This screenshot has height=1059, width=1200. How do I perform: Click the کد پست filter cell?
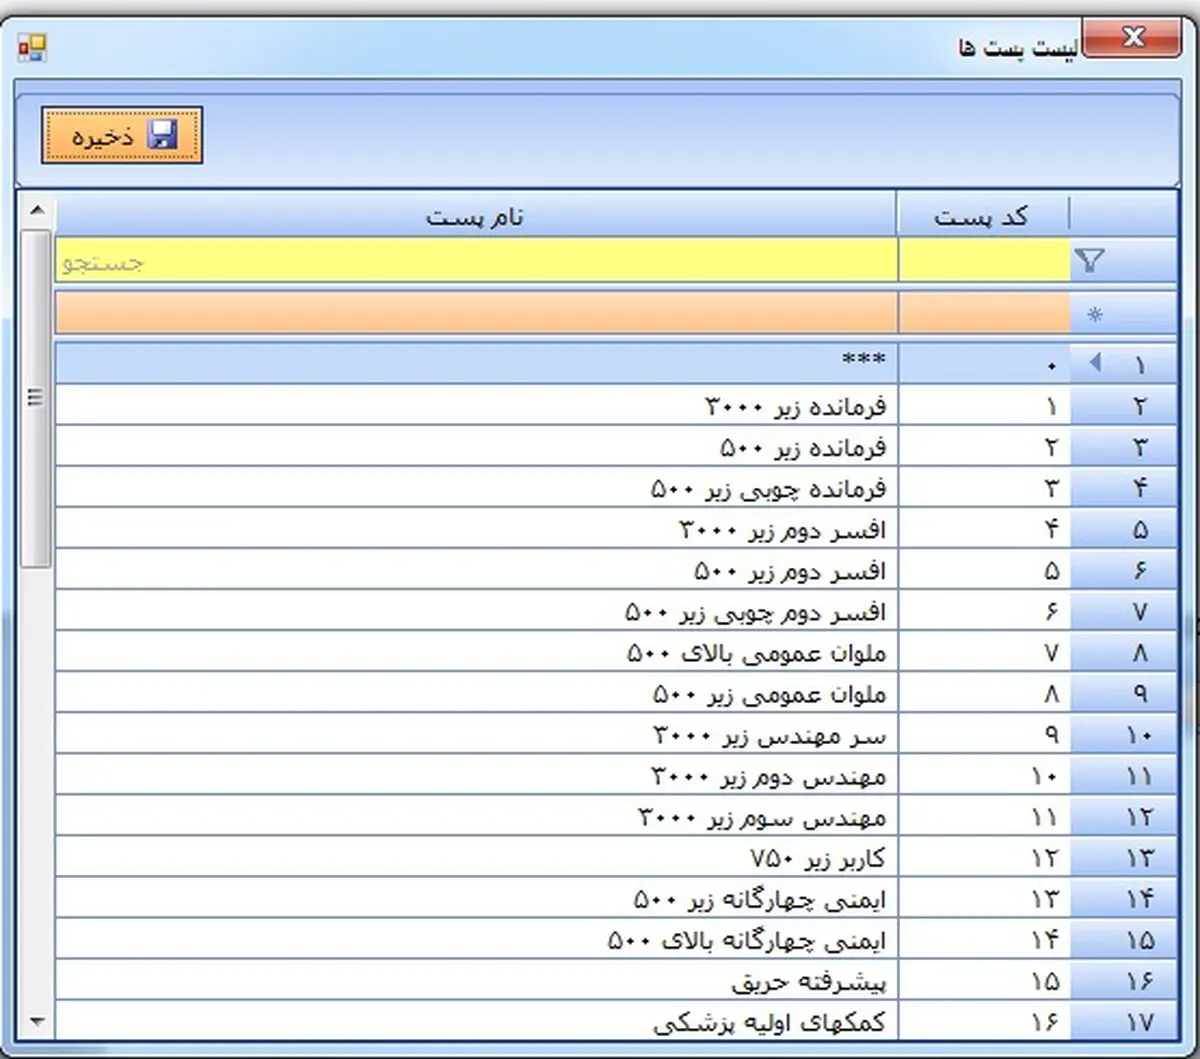click(x=984, y=262)
